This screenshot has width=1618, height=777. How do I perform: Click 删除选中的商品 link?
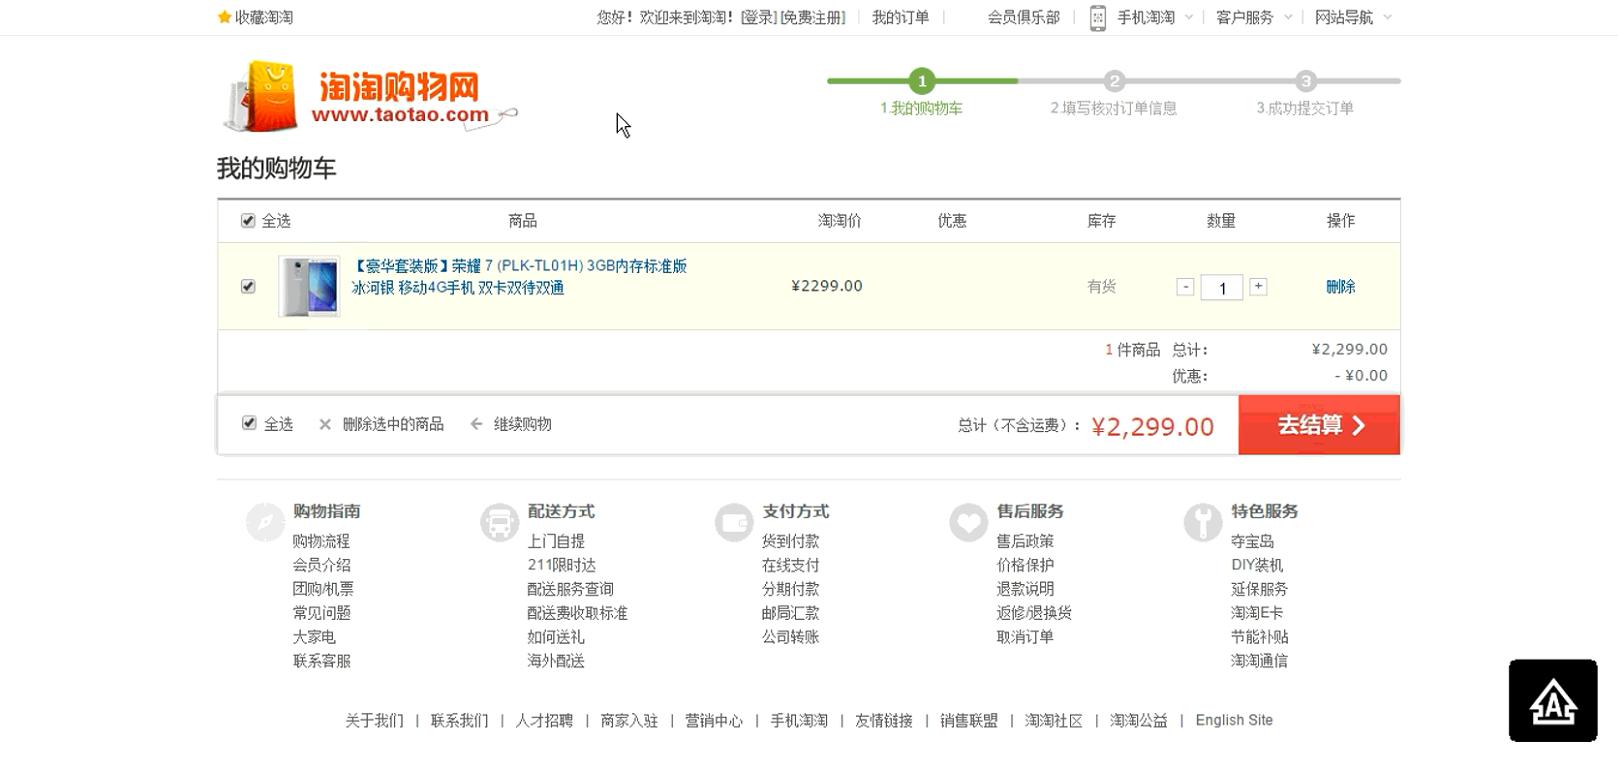click(393, 424)
